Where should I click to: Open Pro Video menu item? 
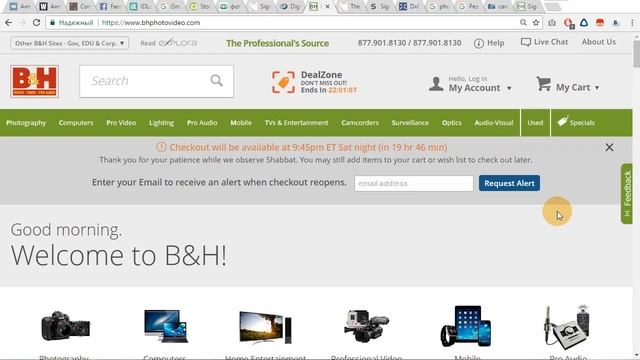click(121, 123)
